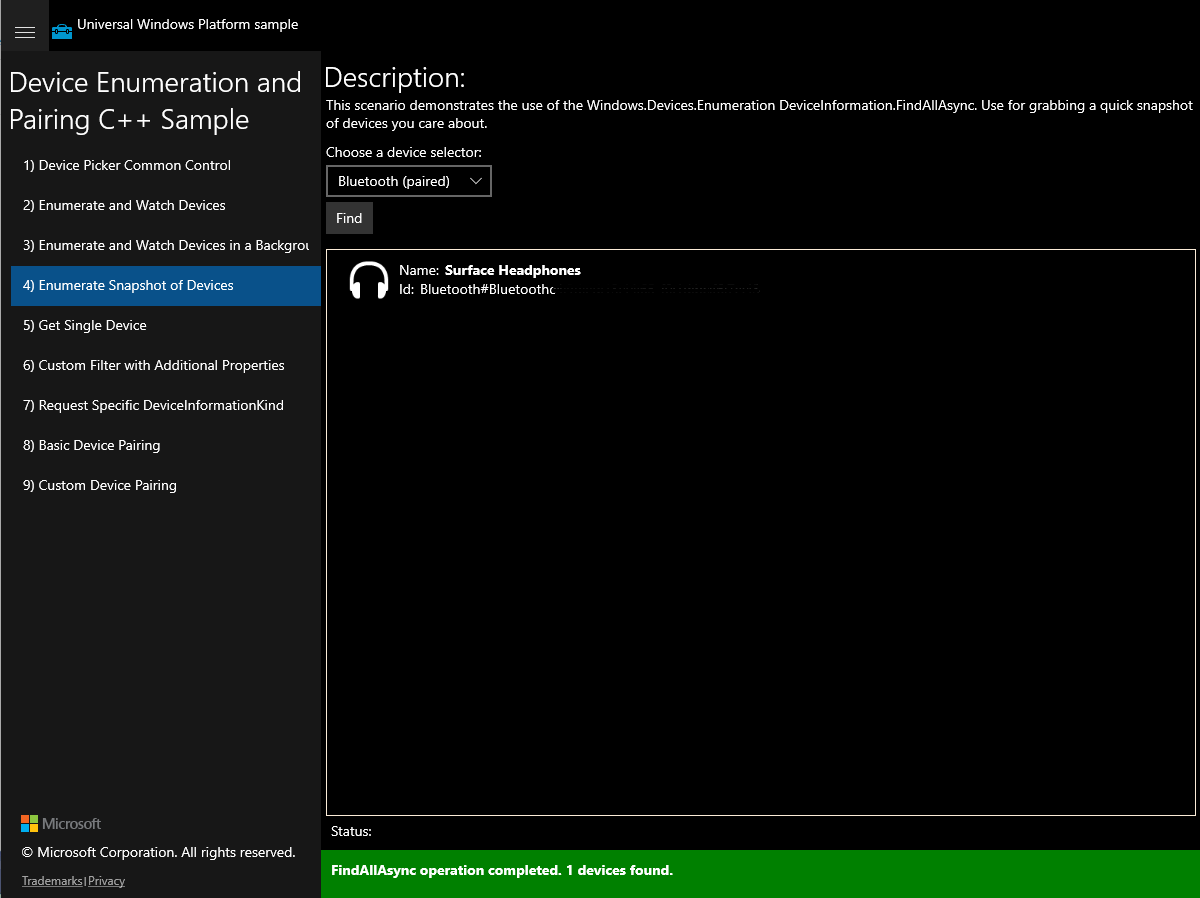1200x898 pixels.
Task: Open the Privacy link
Action: point(107,881)
